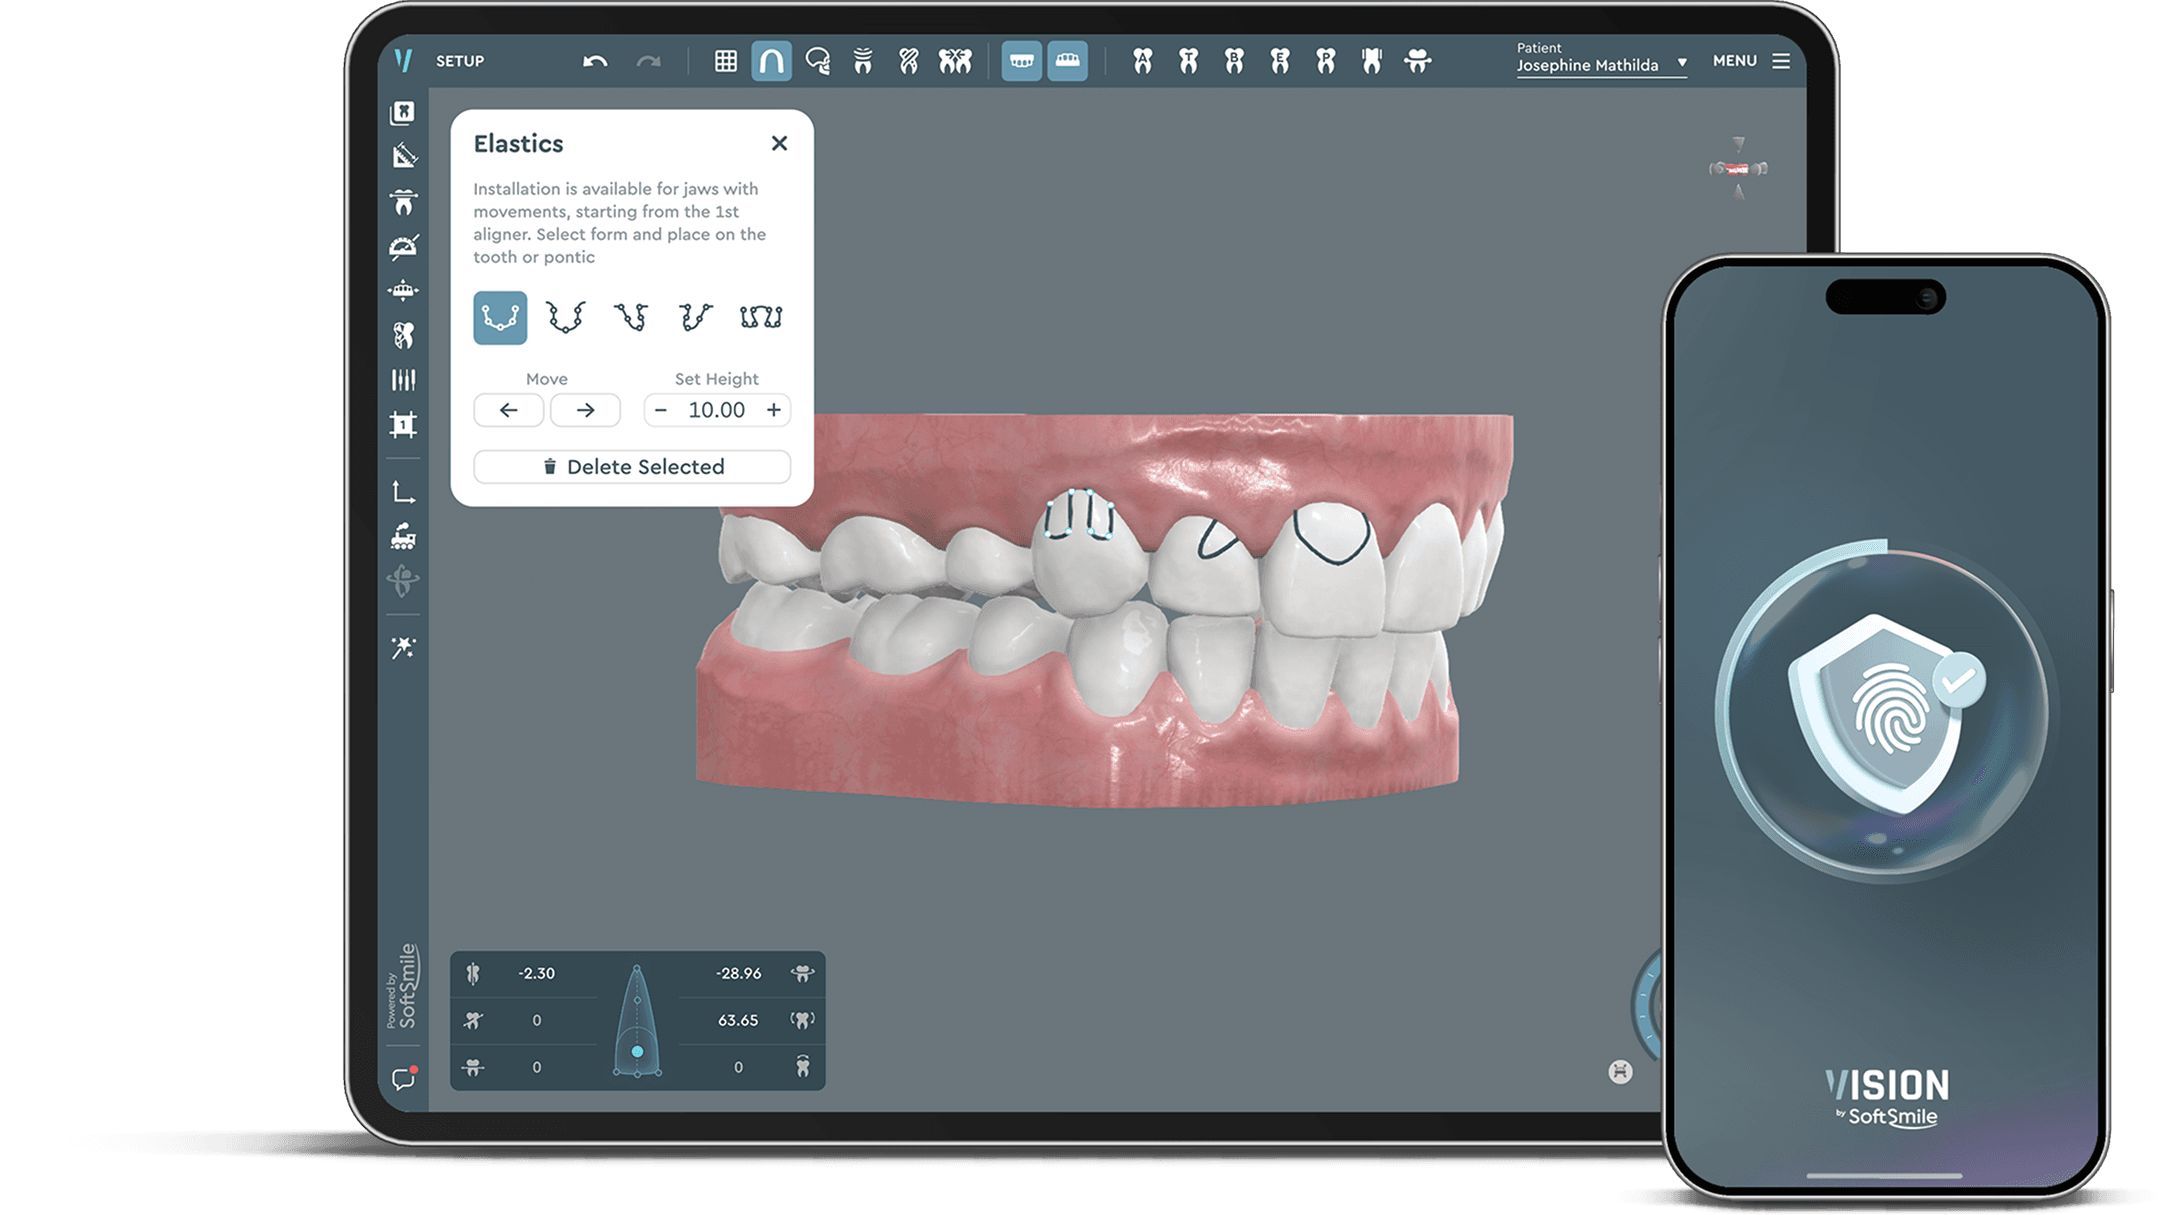Increase Set Height with the plus control
The width and height of the screenshot is (2175, 1215).
[x=774, y=410]
